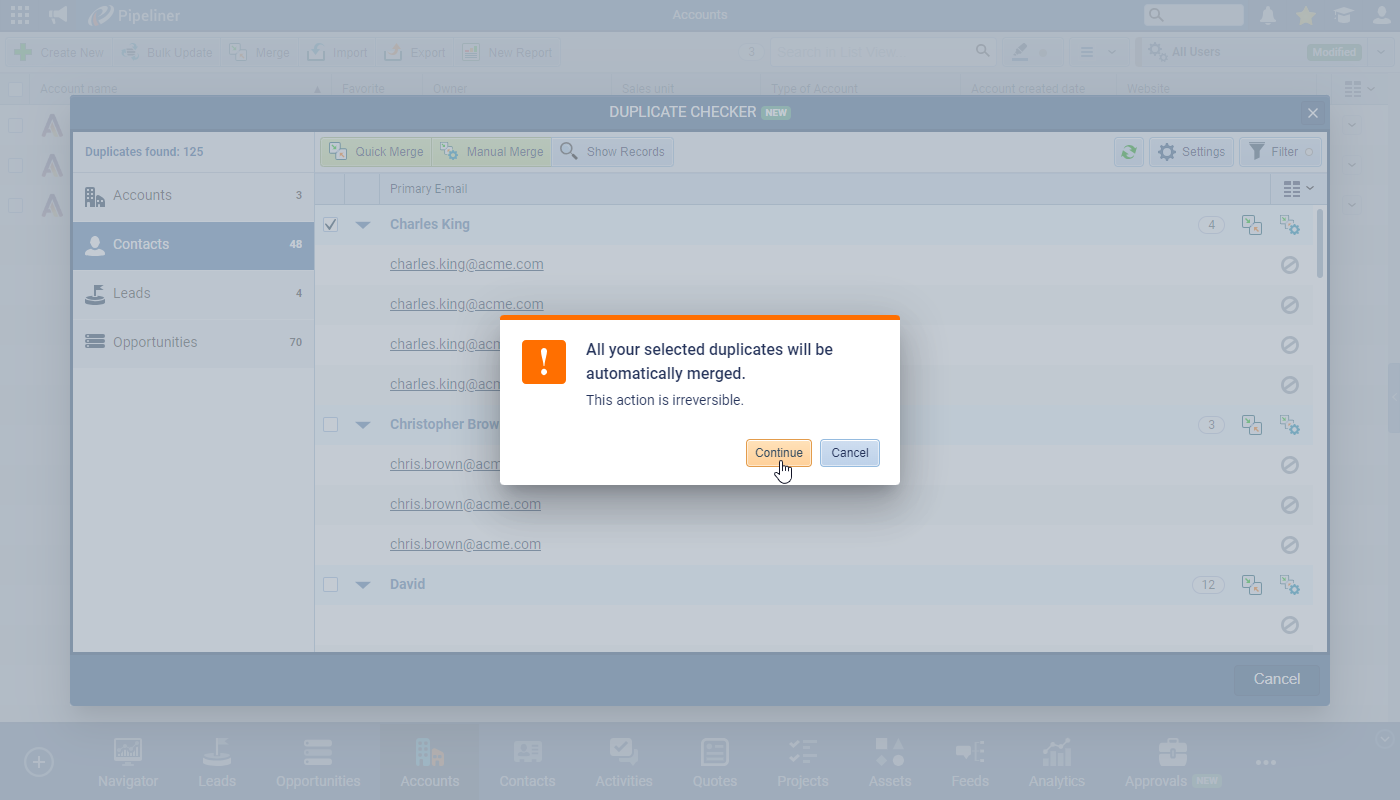Collapse the Charles King duplicate group

363,225
